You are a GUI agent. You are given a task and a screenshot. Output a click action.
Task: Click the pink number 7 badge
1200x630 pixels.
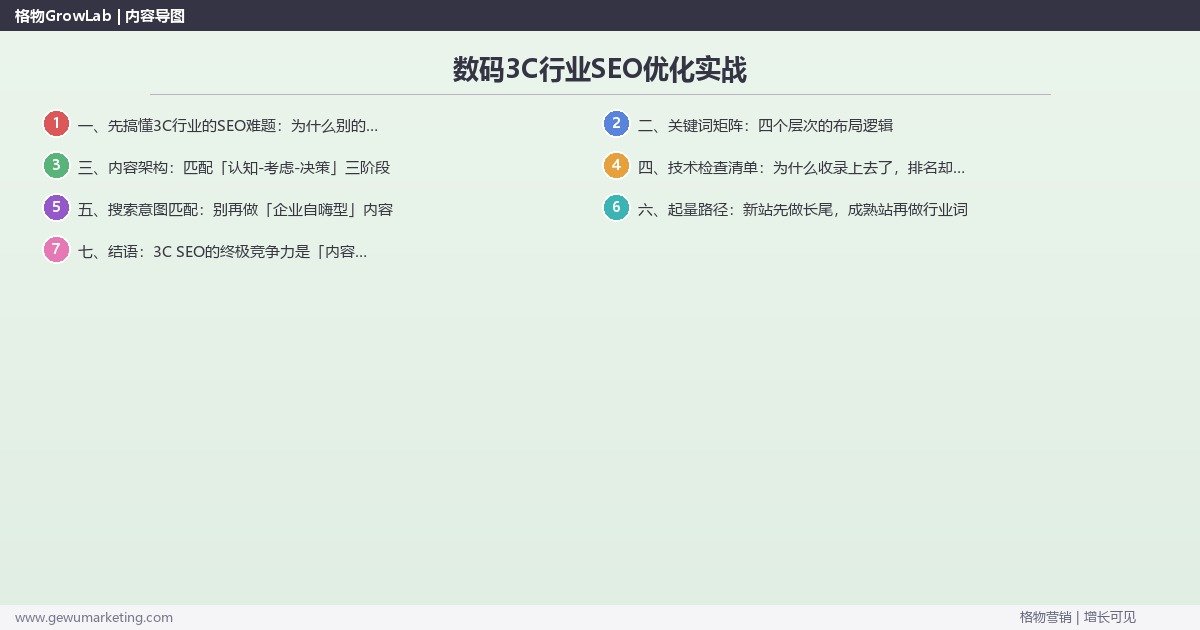[x=56, y=250]
